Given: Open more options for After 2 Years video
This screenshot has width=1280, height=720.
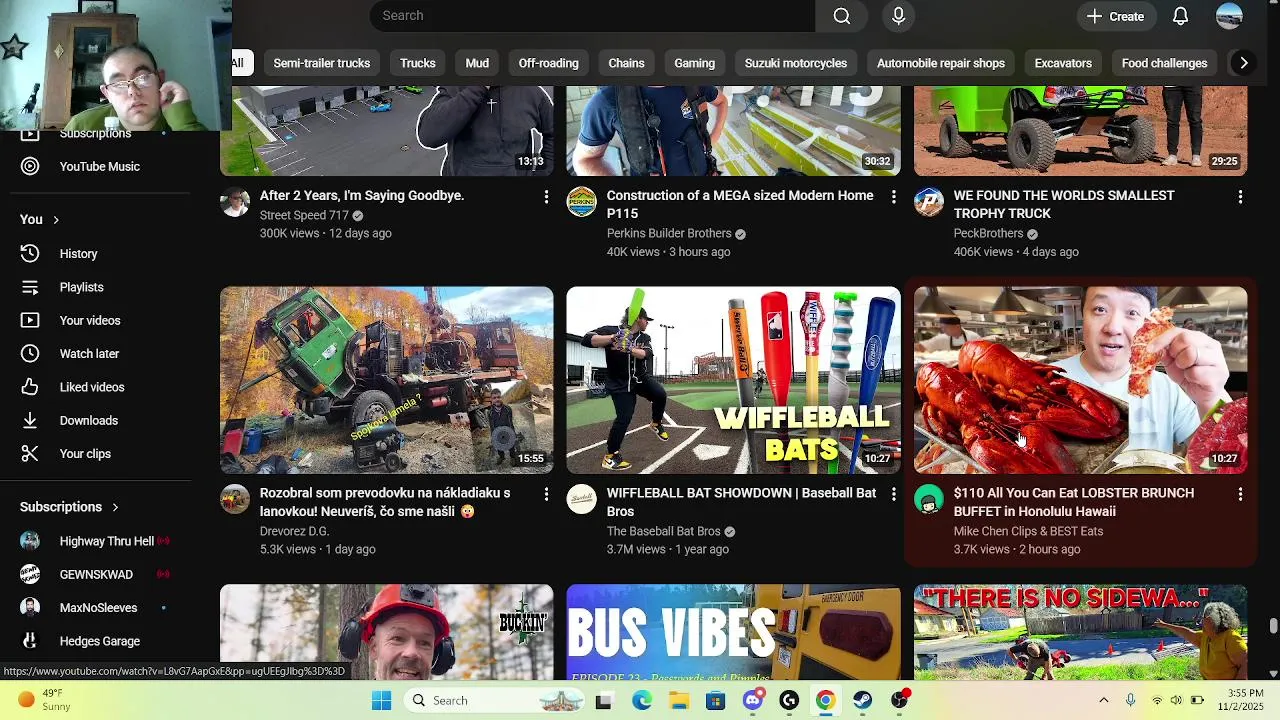Looking at the screenshot, I should (x=546, y=197).
